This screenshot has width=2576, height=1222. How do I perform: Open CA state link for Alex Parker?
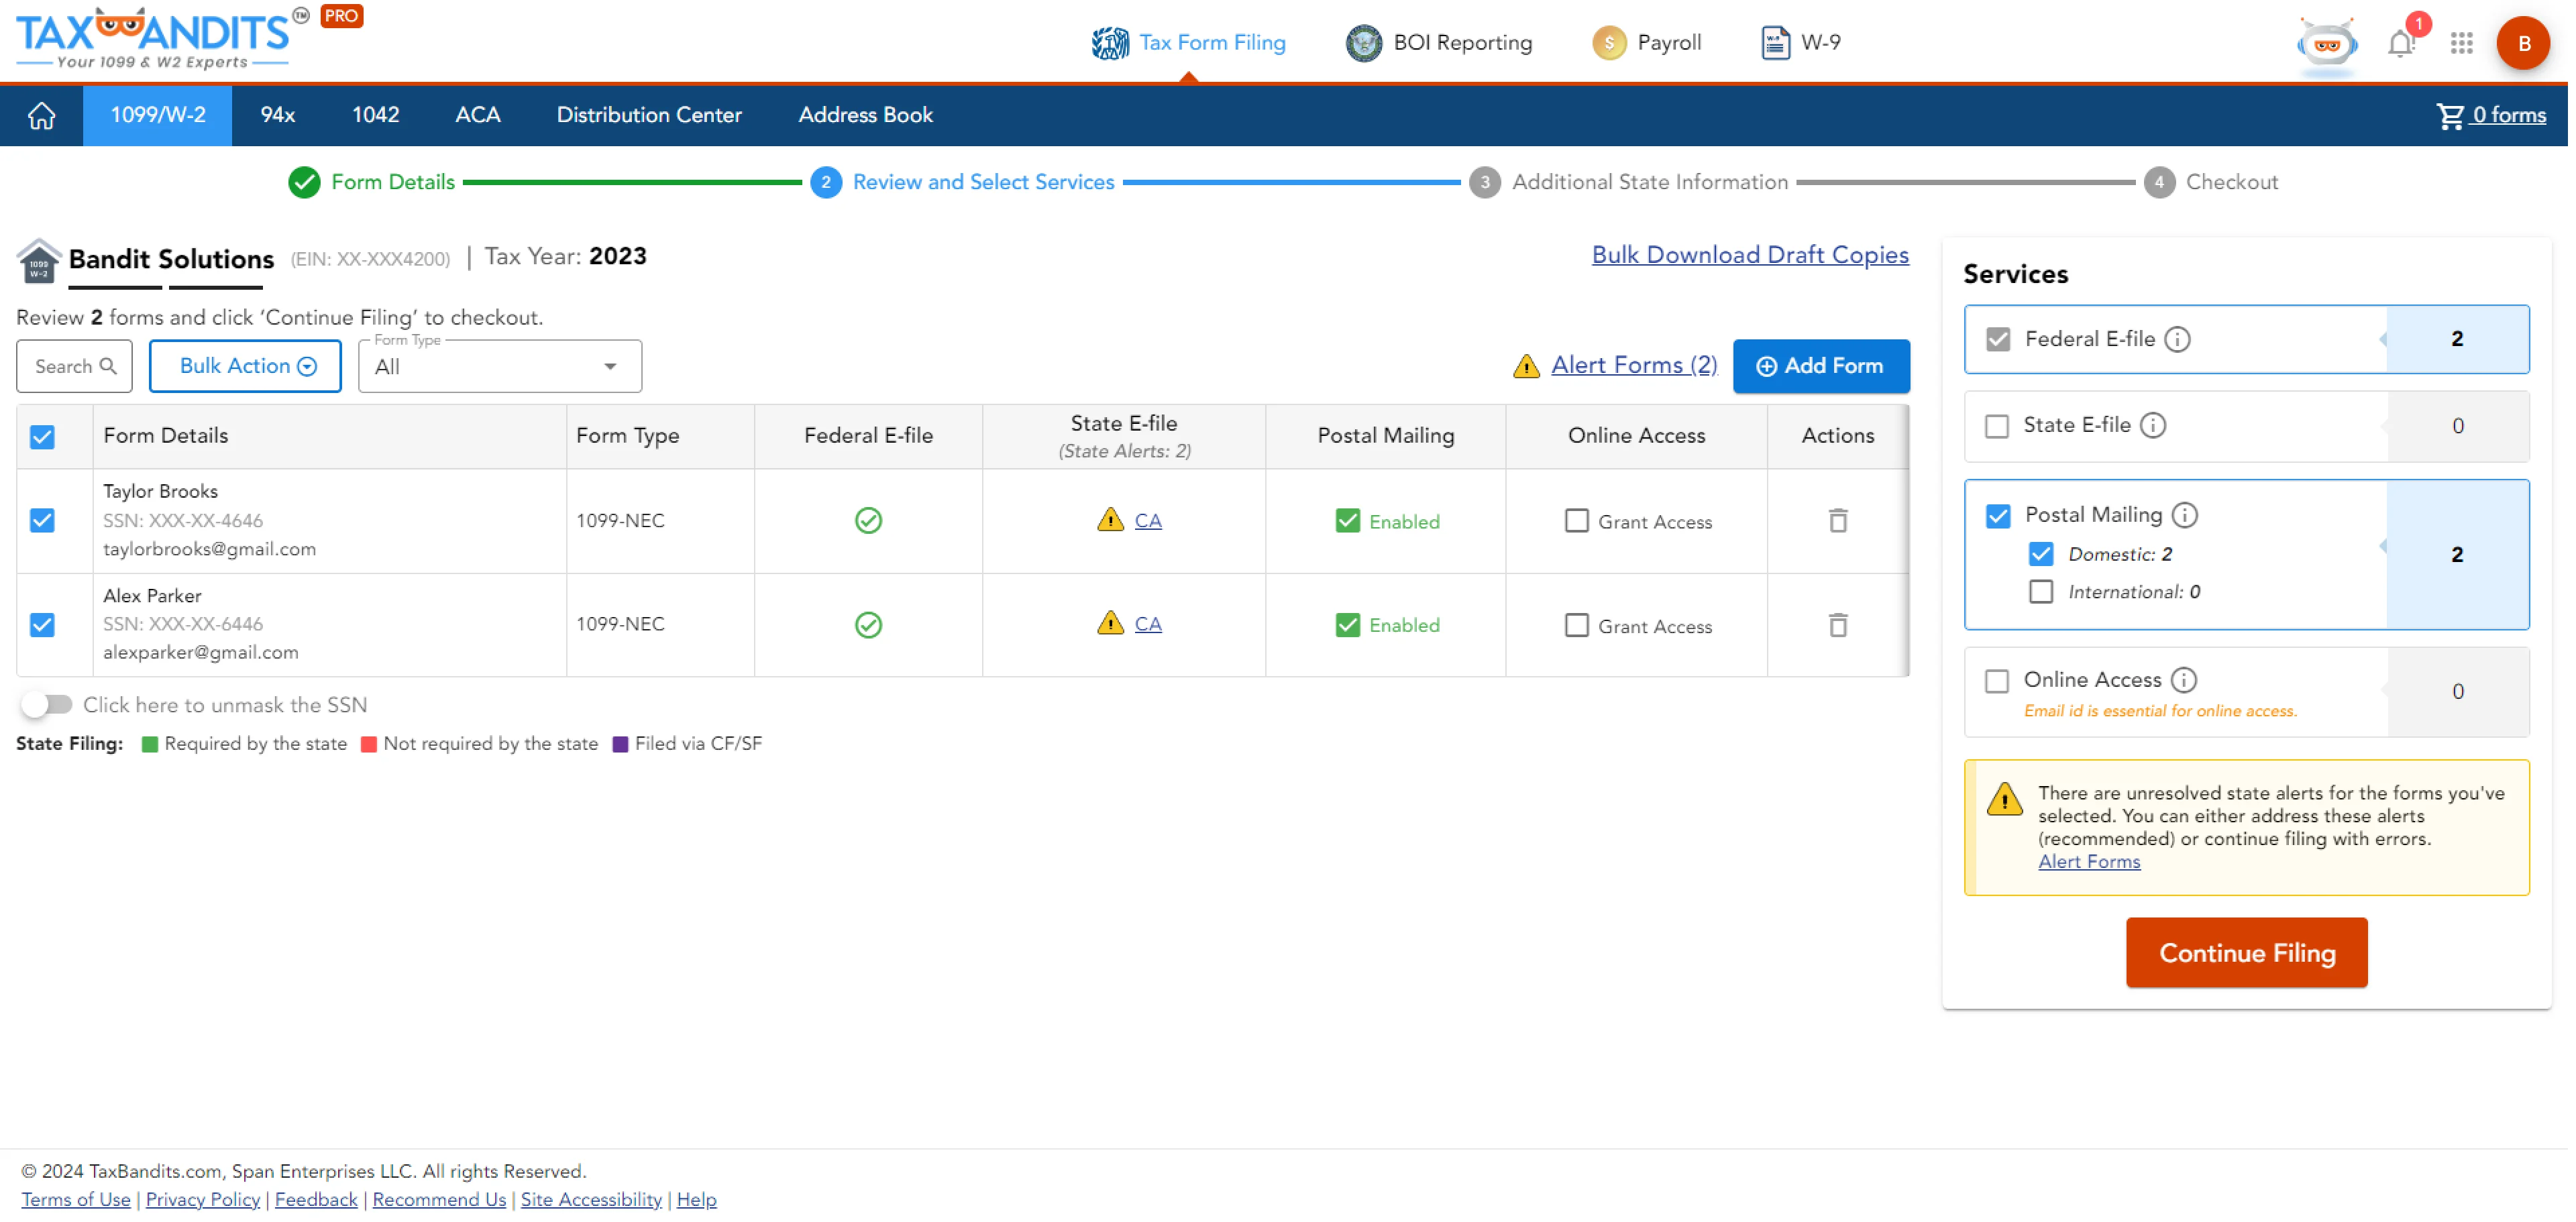click(x=1147, y=625)
